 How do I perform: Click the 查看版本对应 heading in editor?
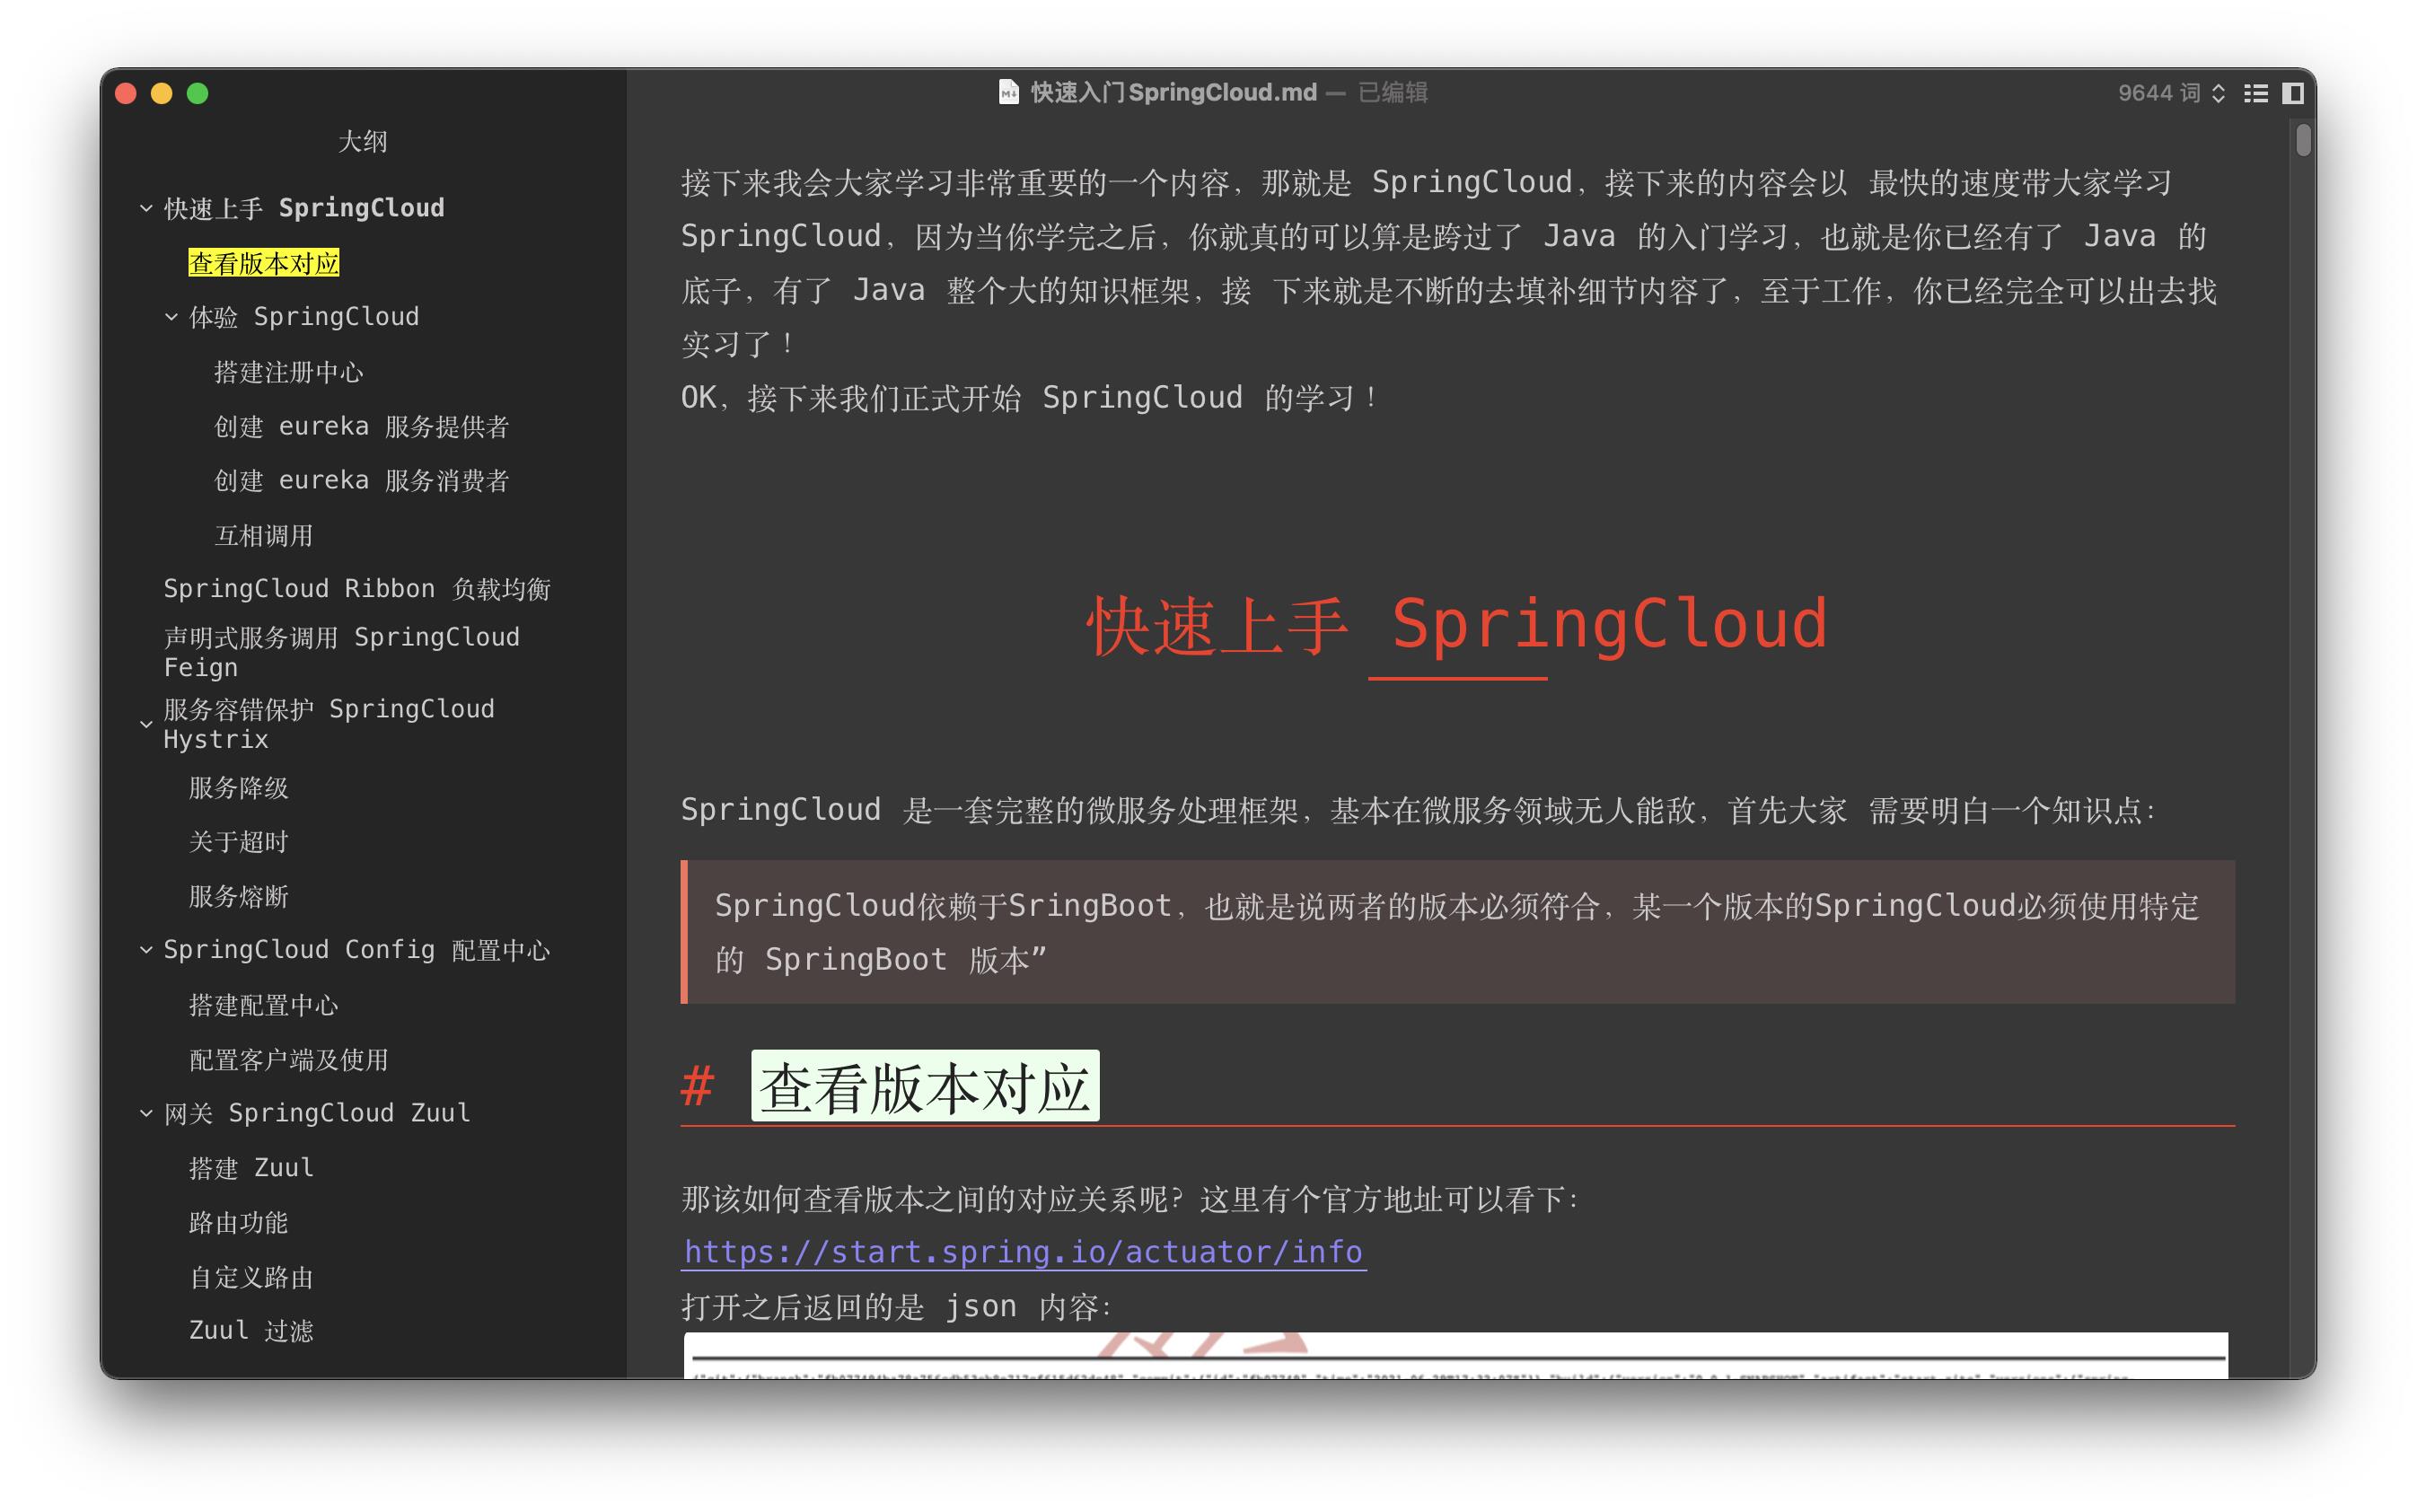925,1086
